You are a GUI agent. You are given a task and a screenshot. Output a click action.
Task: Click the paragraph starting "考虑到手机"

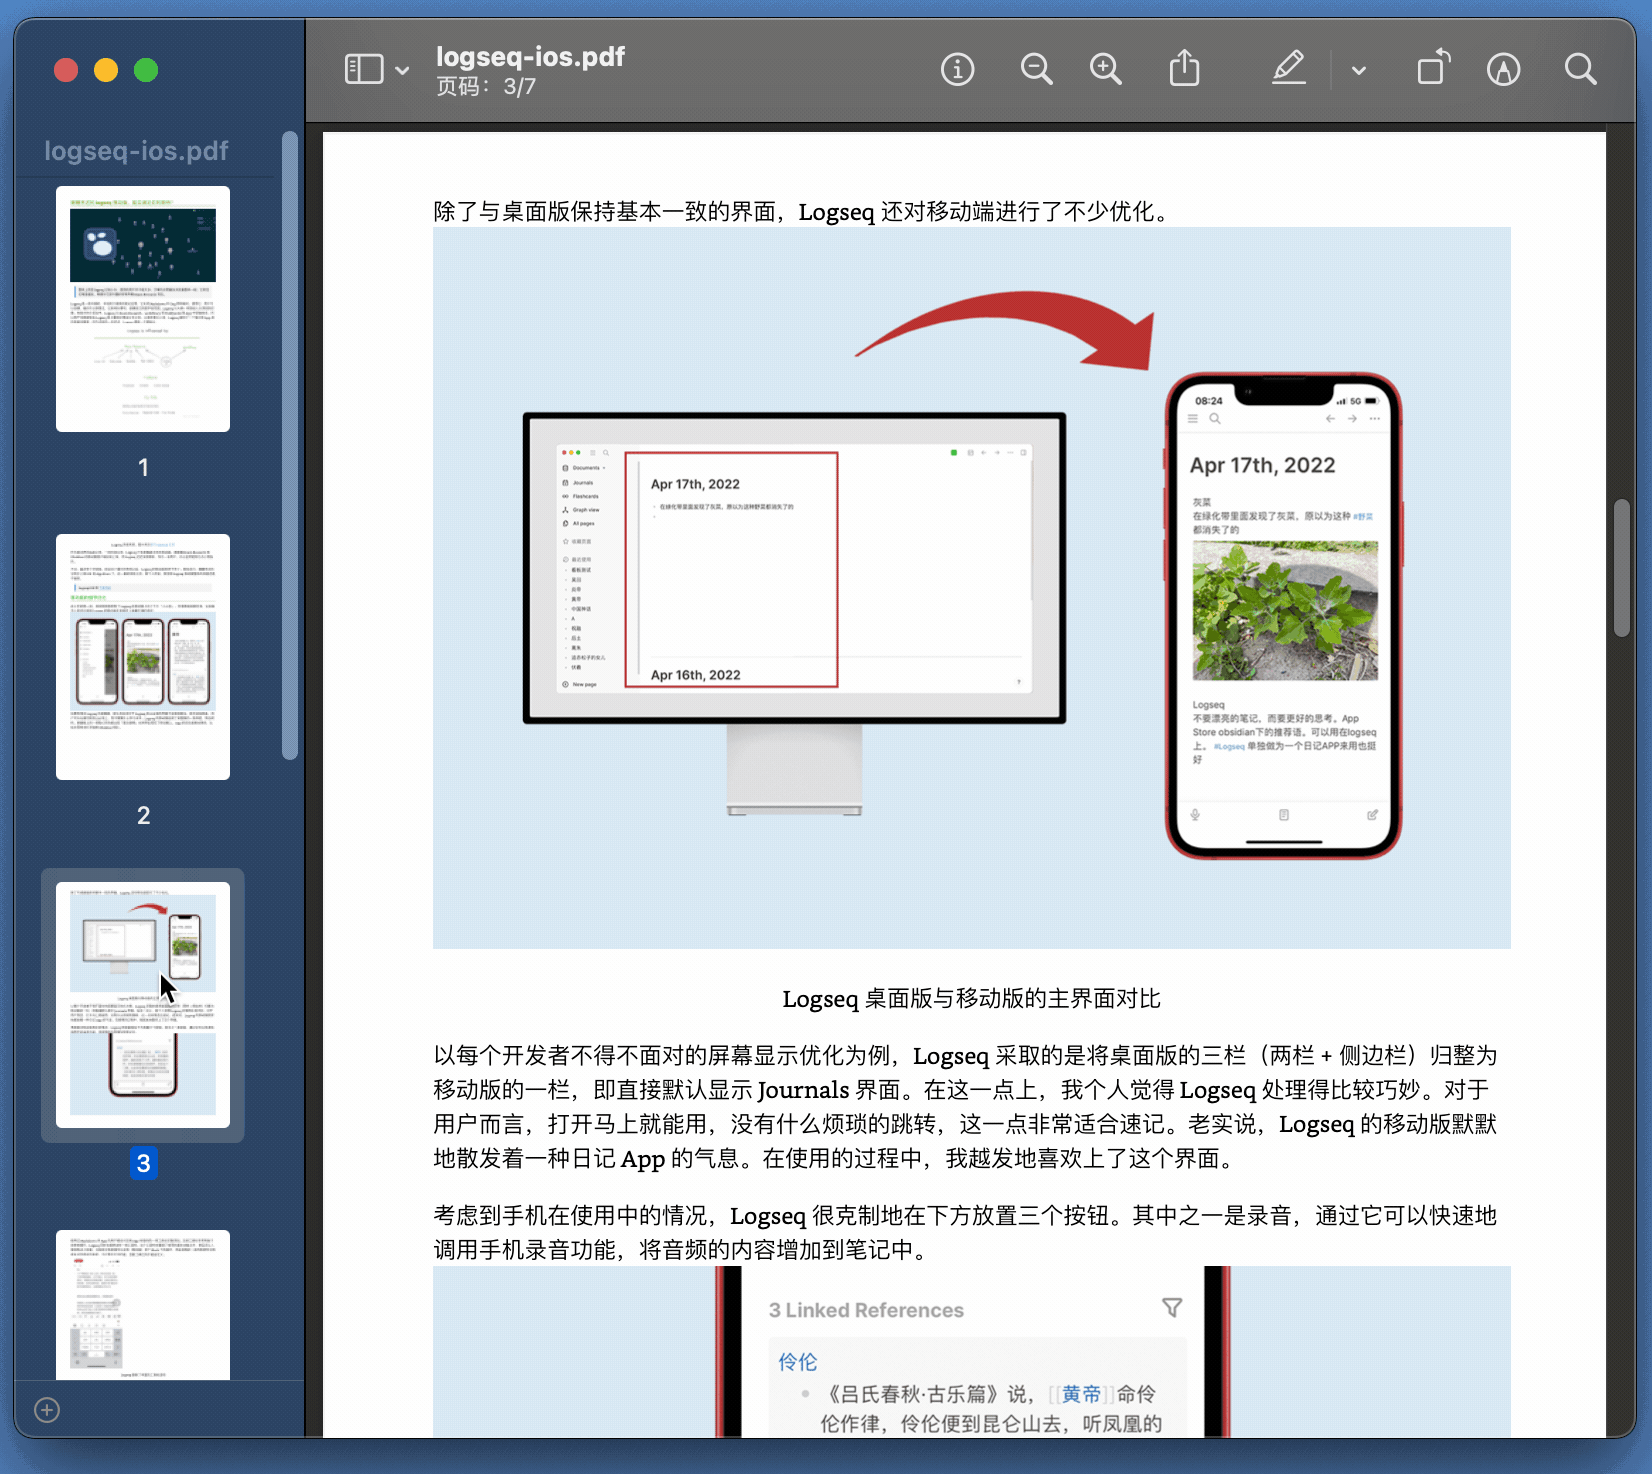[x=966, y=1232]
